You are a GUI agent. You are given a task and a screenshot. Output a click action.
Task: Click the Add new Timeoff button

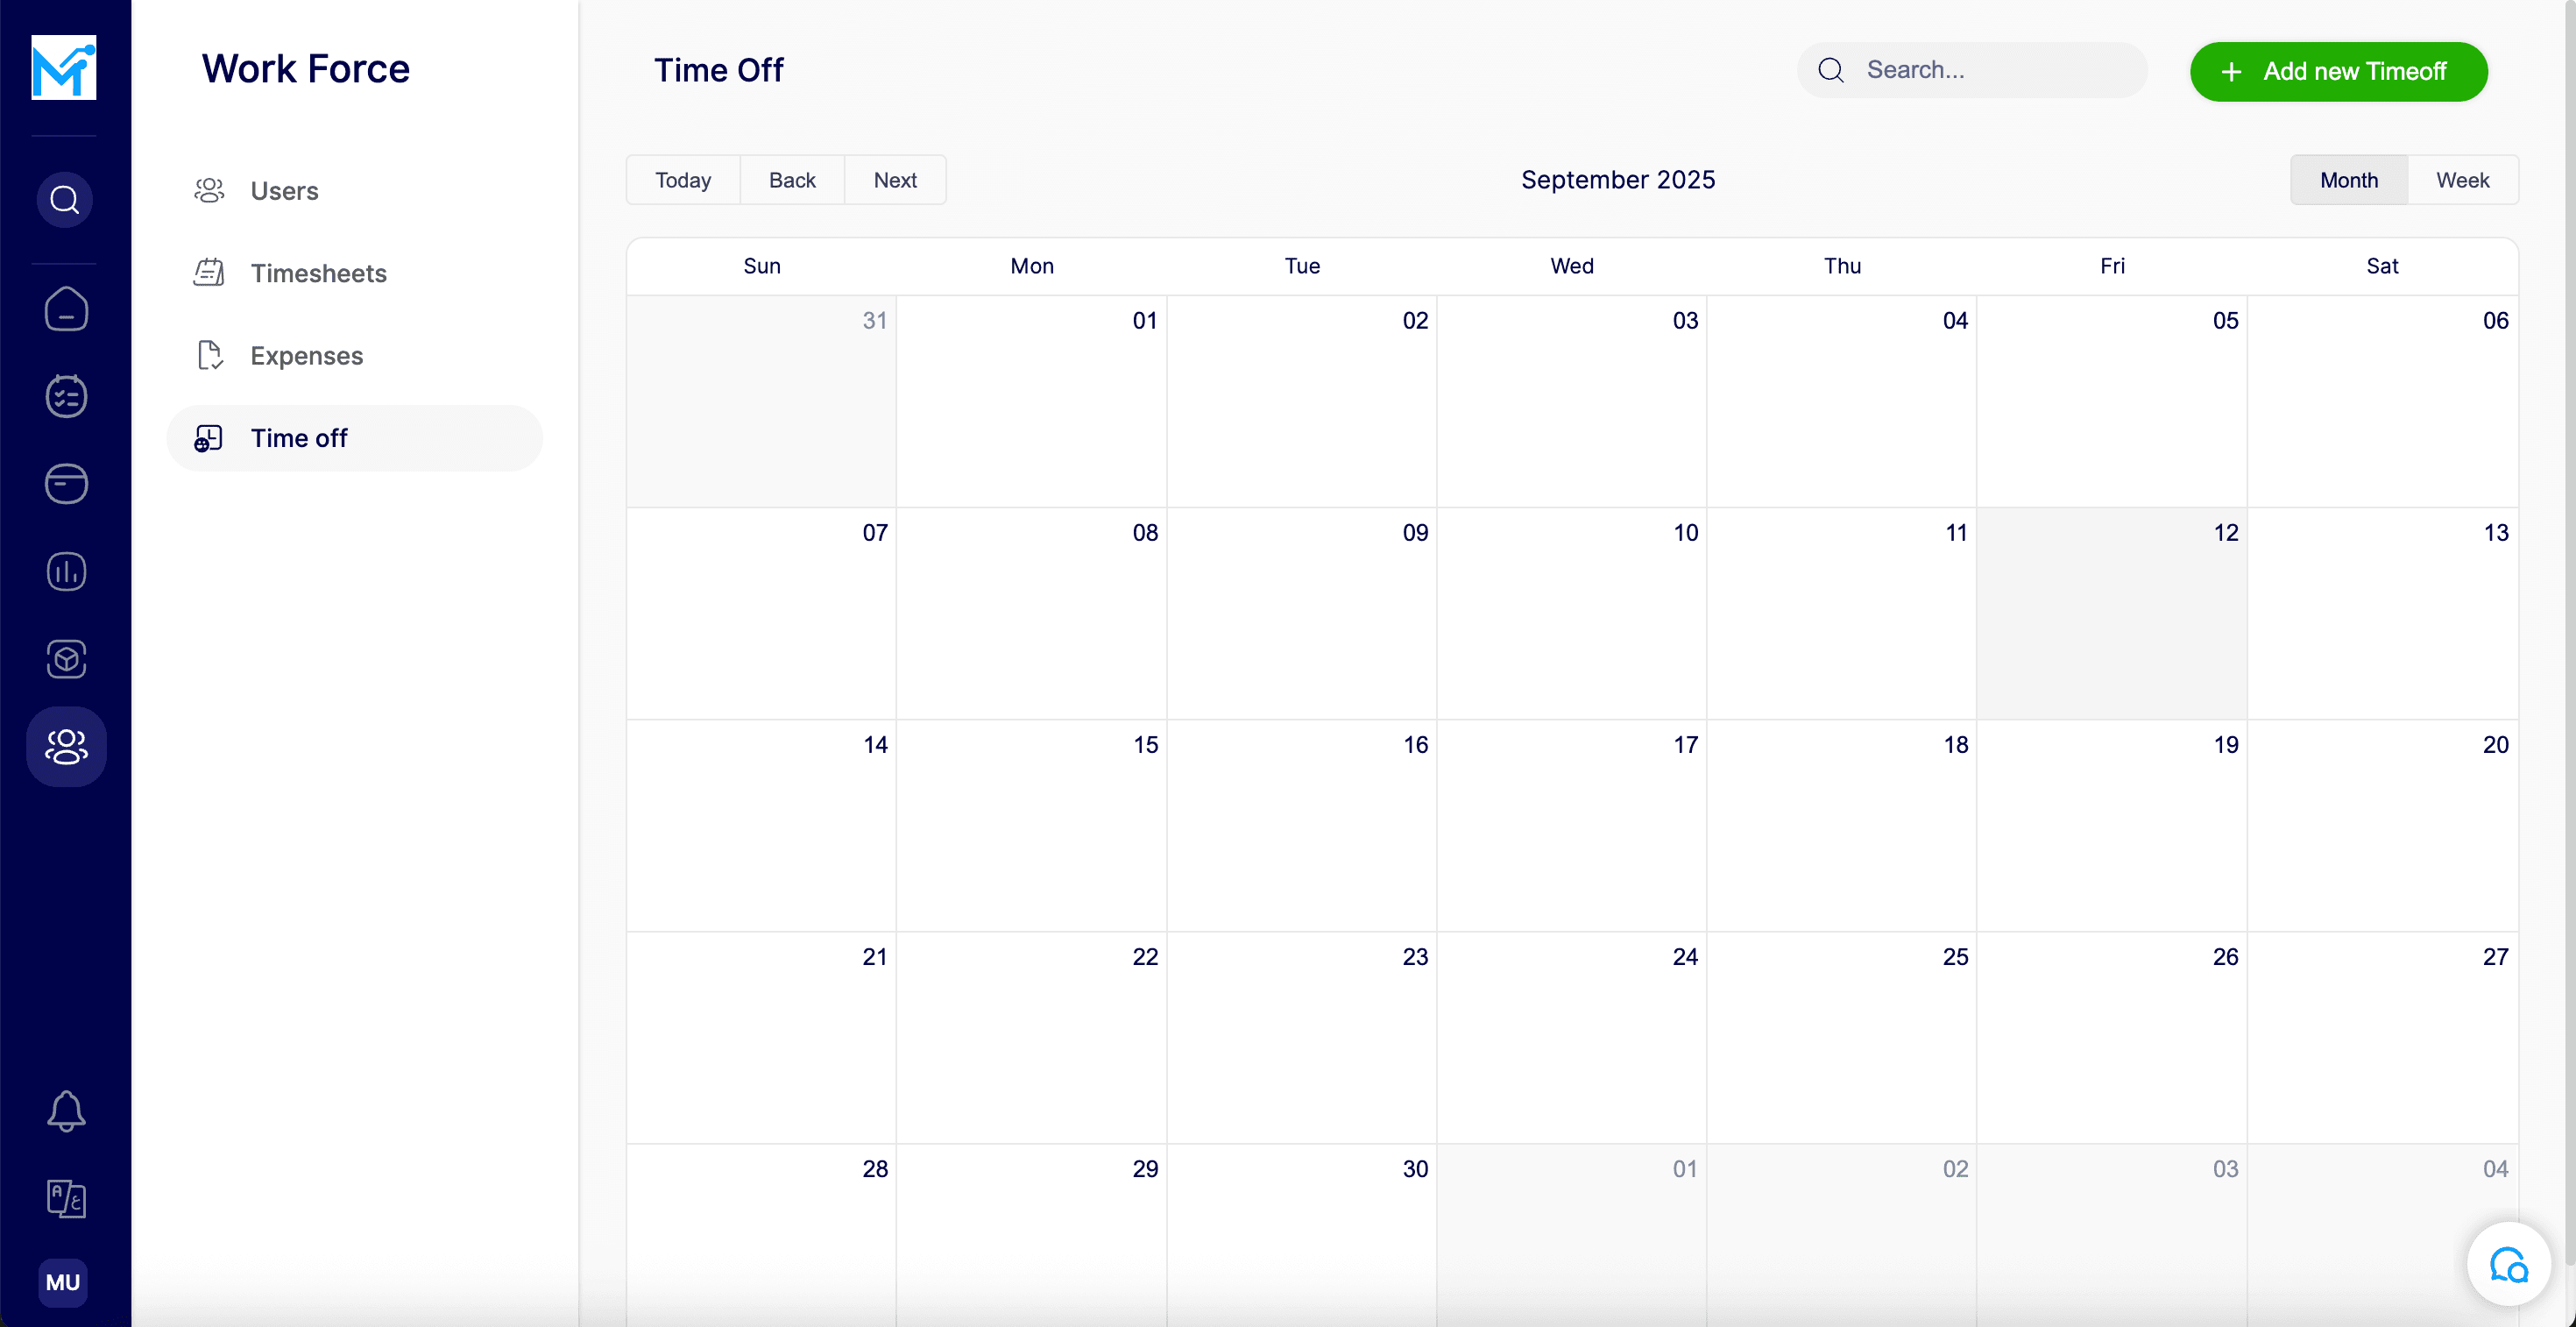[2338, 71]
